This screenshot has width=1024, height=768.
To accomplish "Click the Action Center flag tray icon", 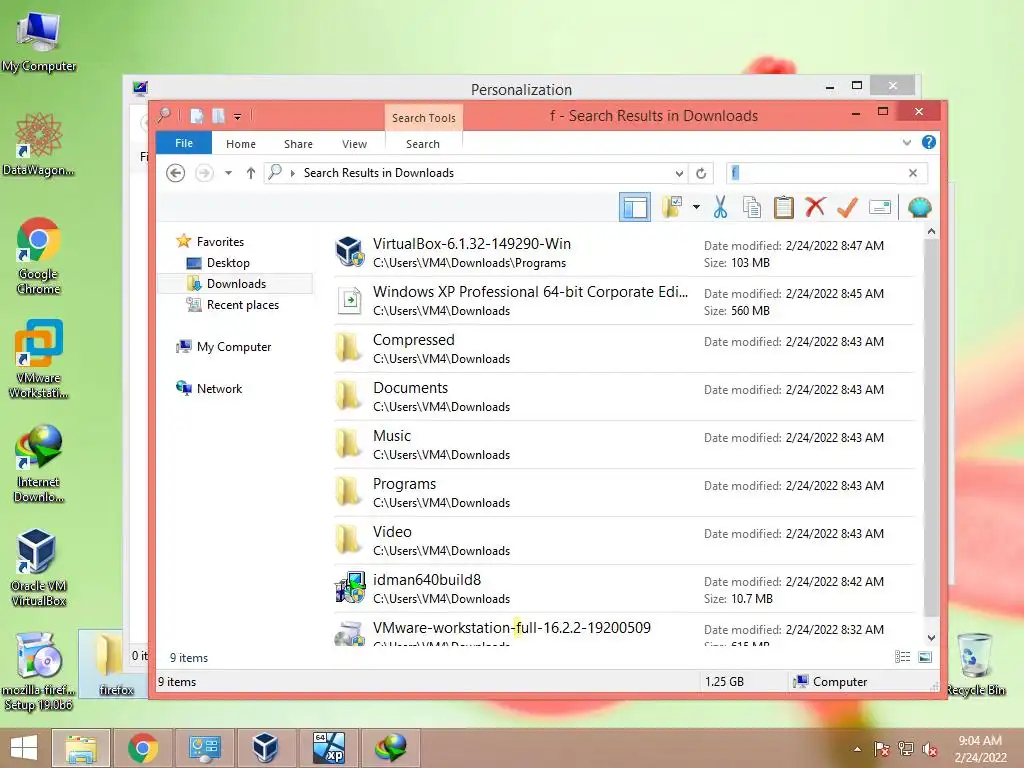I will (882, 749).
